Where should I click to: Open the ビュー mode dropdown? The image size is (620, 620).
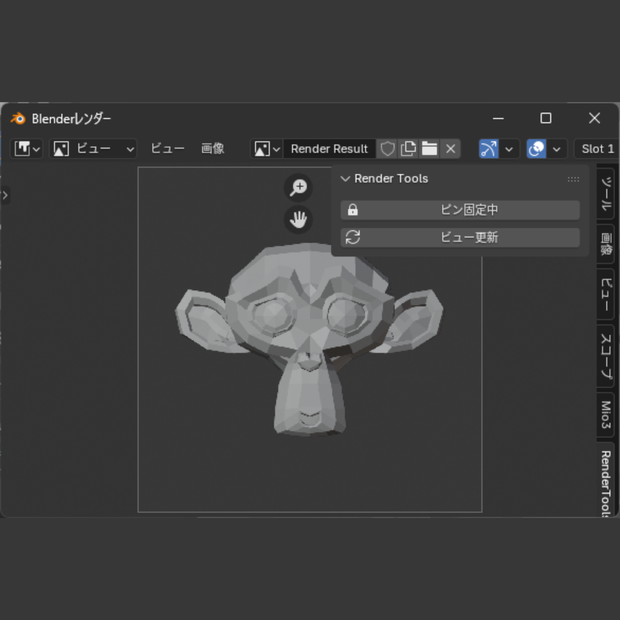coord(93,149)
